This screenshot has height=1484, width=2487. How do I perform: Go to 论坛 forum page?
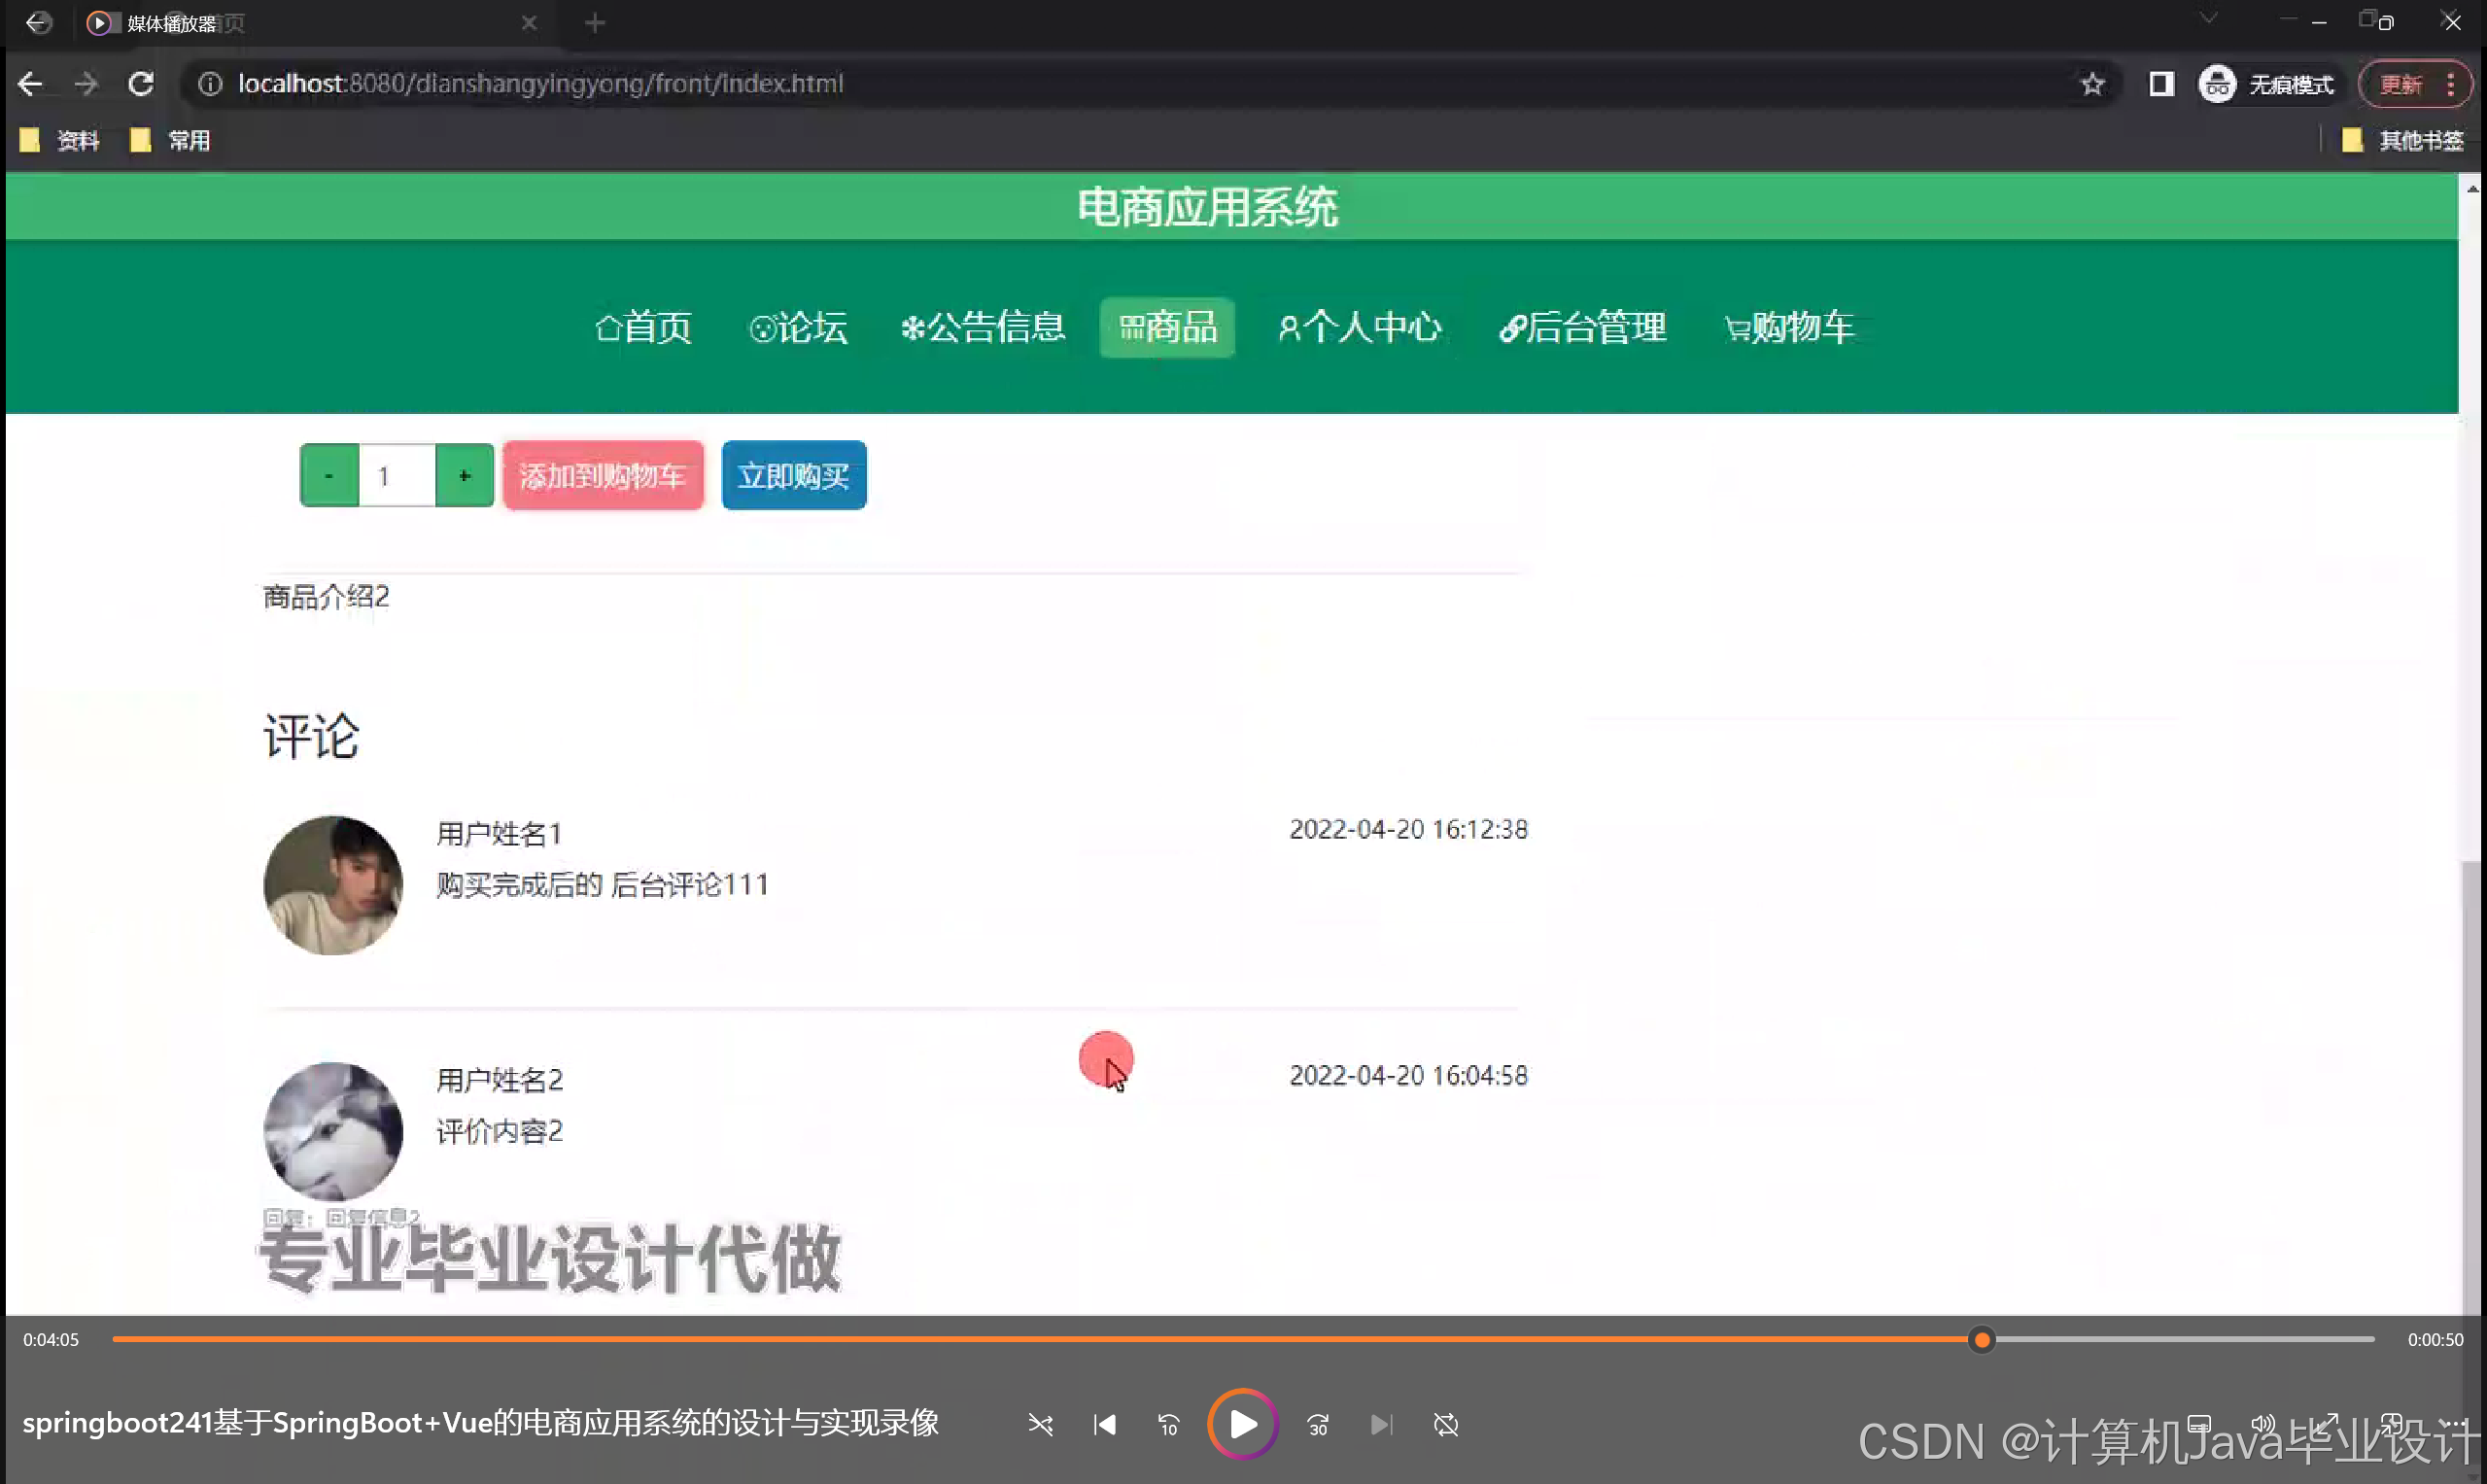pos(798,327)
